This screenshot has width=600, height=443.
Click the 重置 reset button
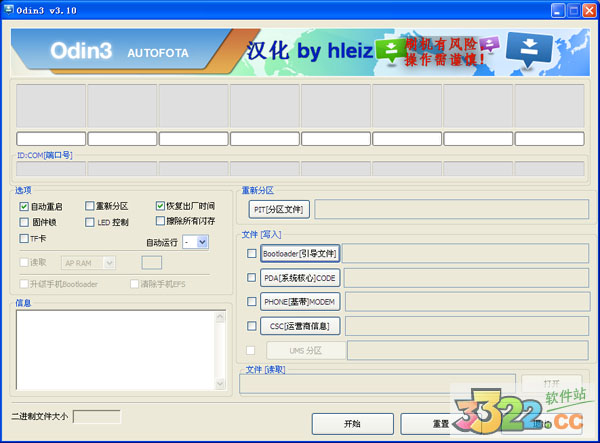[x=440, y=423]
